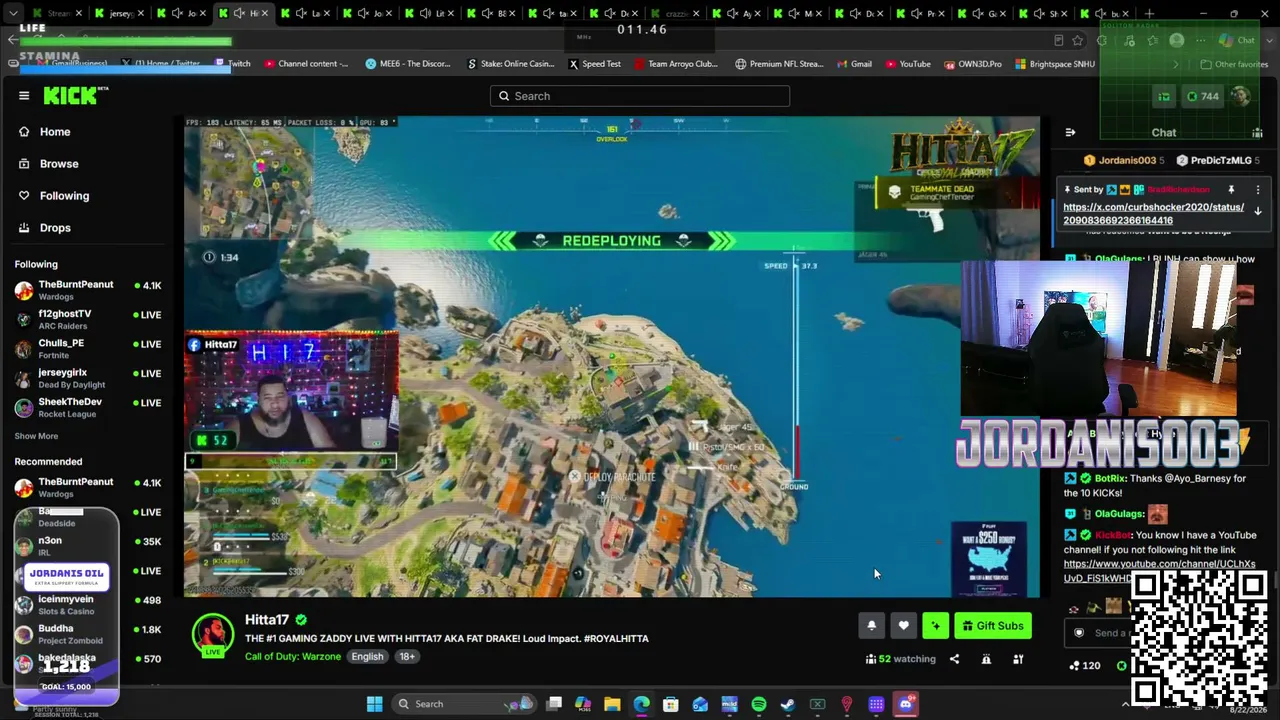This screenshot has width=1280, height=720.
Task: Open Buddha channel in Recommended list
Action: (88, 634)
